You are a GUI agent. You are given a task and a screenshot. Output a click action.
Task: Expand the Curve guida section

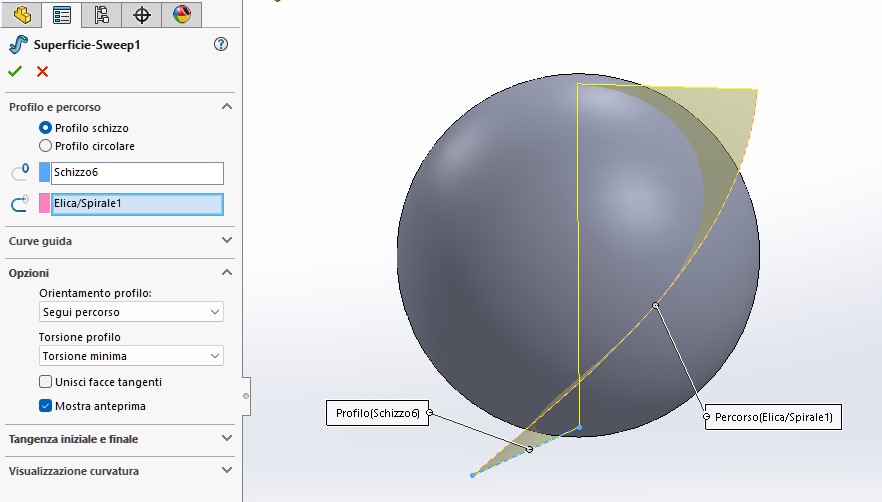[120, 241]
